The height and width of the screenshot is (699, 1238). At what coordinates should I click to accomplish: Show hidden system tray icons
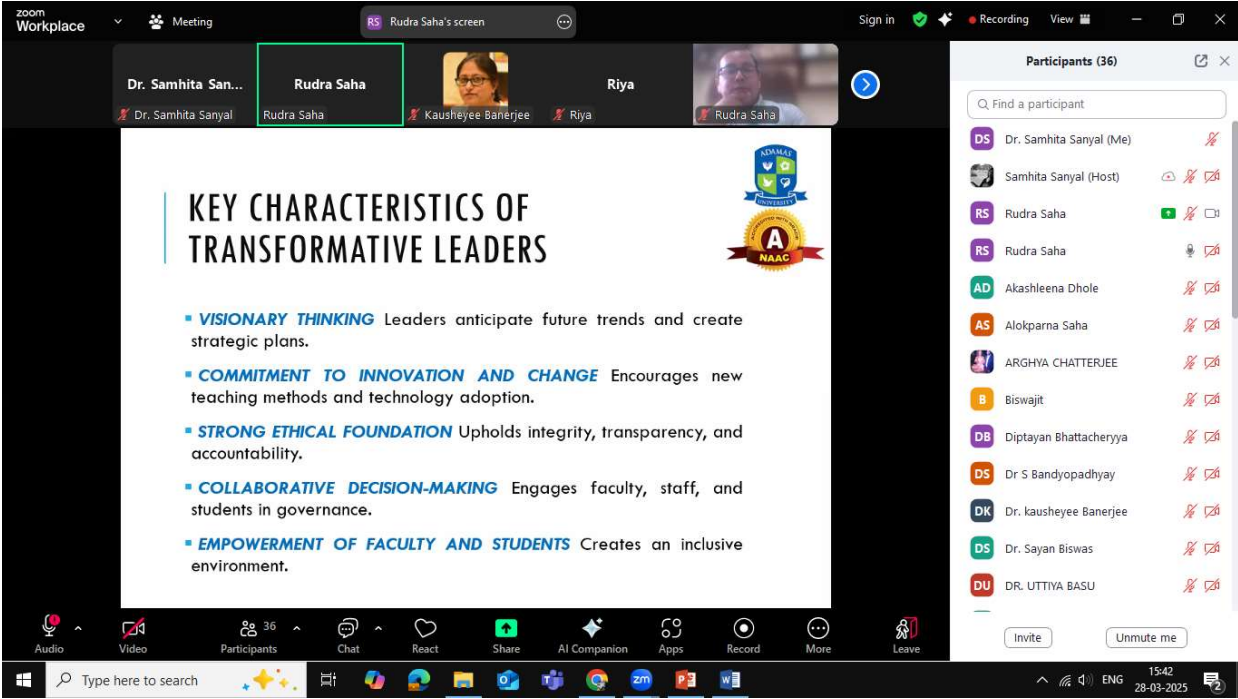1044,680
